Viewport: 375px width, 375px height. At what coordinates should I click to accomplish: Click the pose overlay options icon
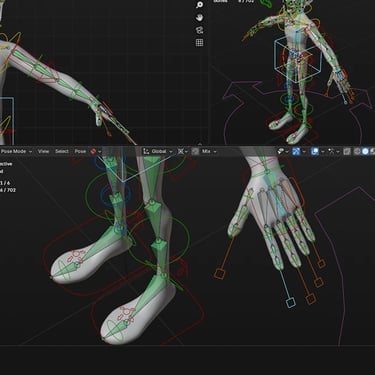point(331,152)
